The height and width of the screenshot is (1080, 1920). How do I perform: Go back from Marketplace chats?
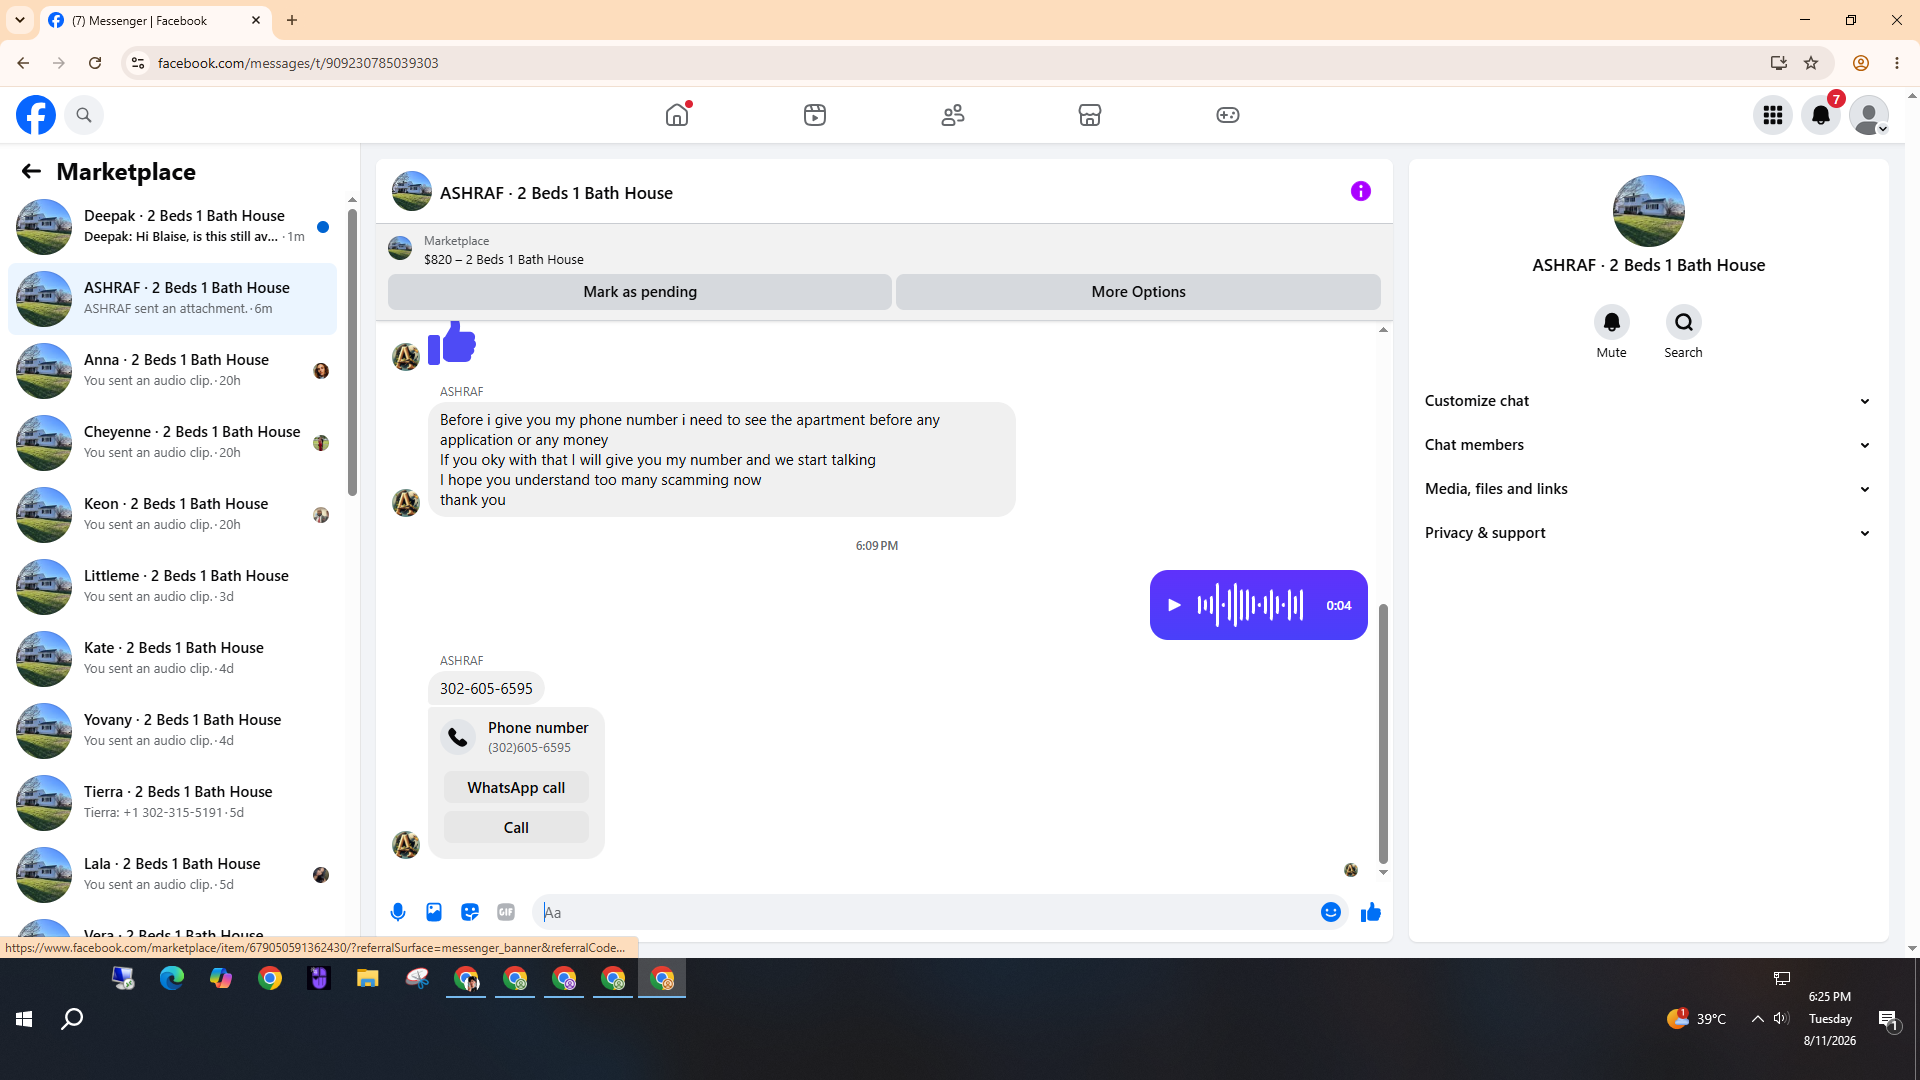(x=31, y=171)
